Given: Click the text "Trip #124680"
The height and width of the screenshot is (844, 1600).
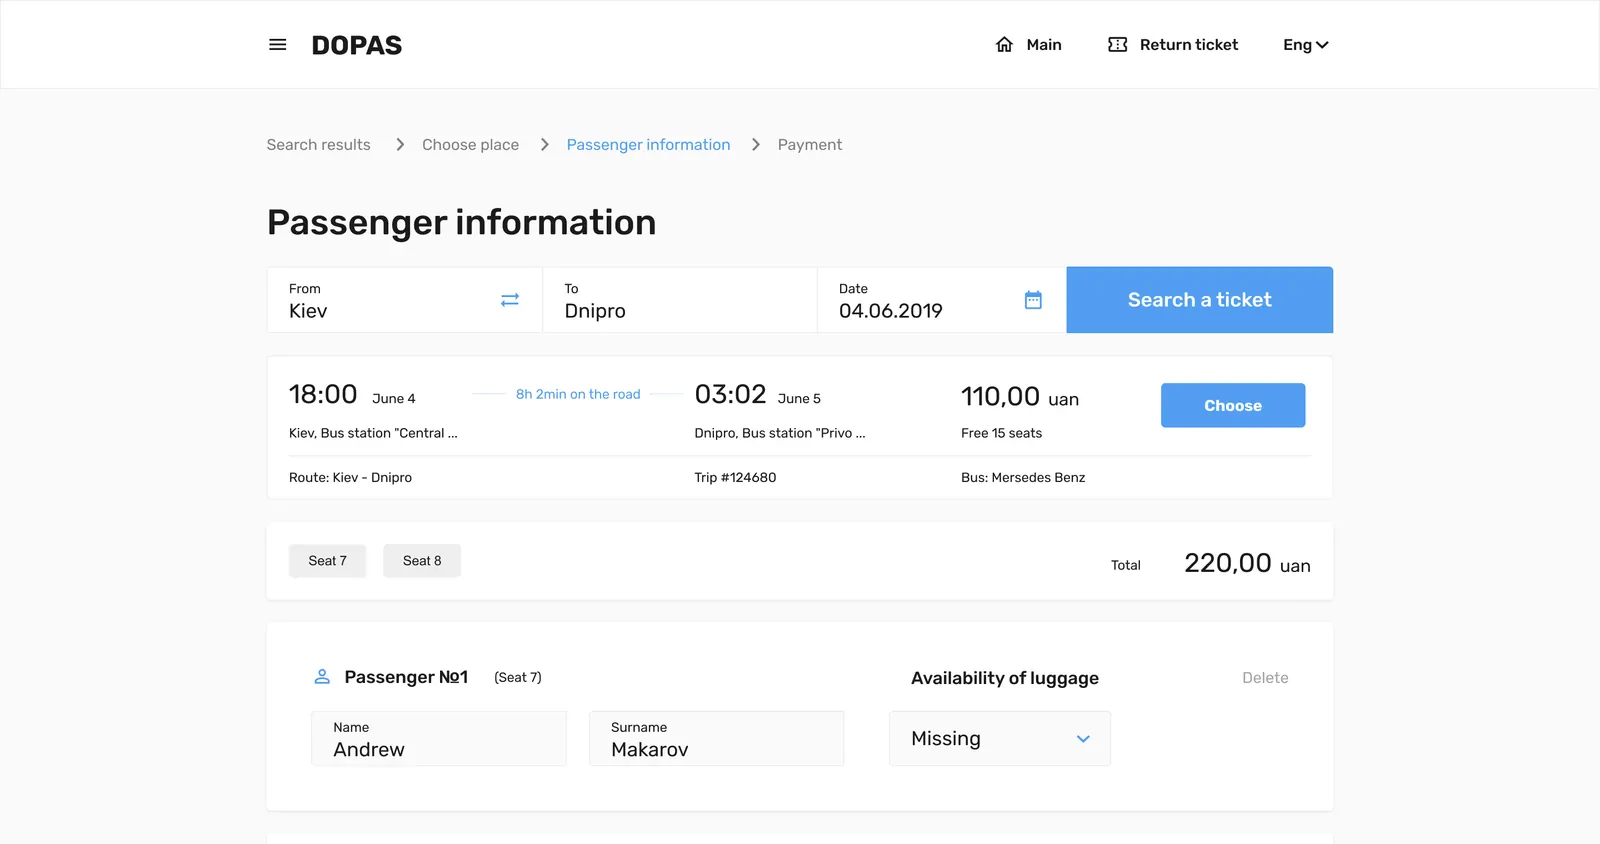Looking at the screenshot, I should point(735,478).
